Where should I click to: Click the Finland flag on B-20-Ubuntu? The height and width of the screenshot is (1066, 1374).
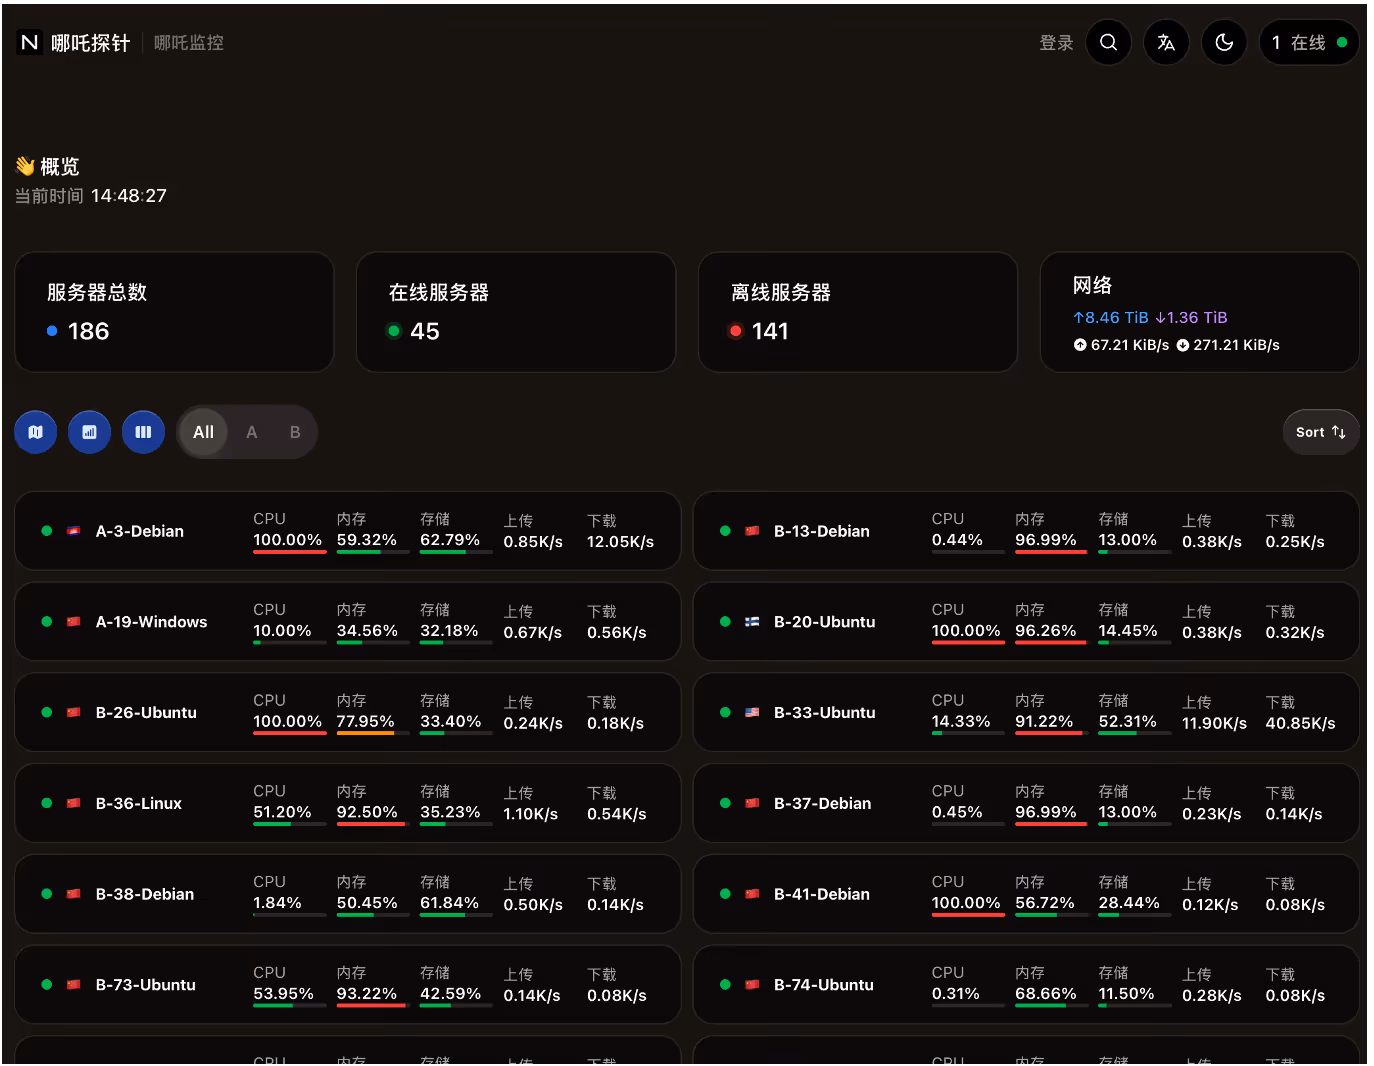752,622
